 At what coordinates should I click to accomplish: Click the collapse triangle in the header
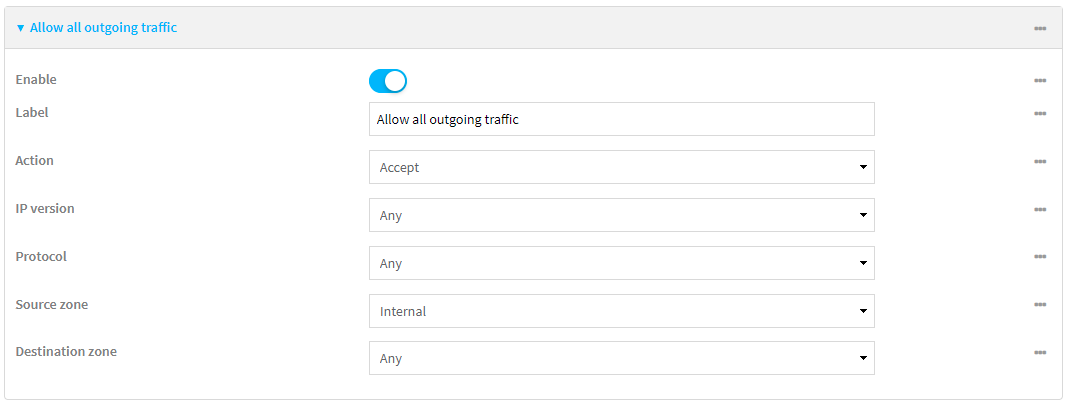[20, 28]
